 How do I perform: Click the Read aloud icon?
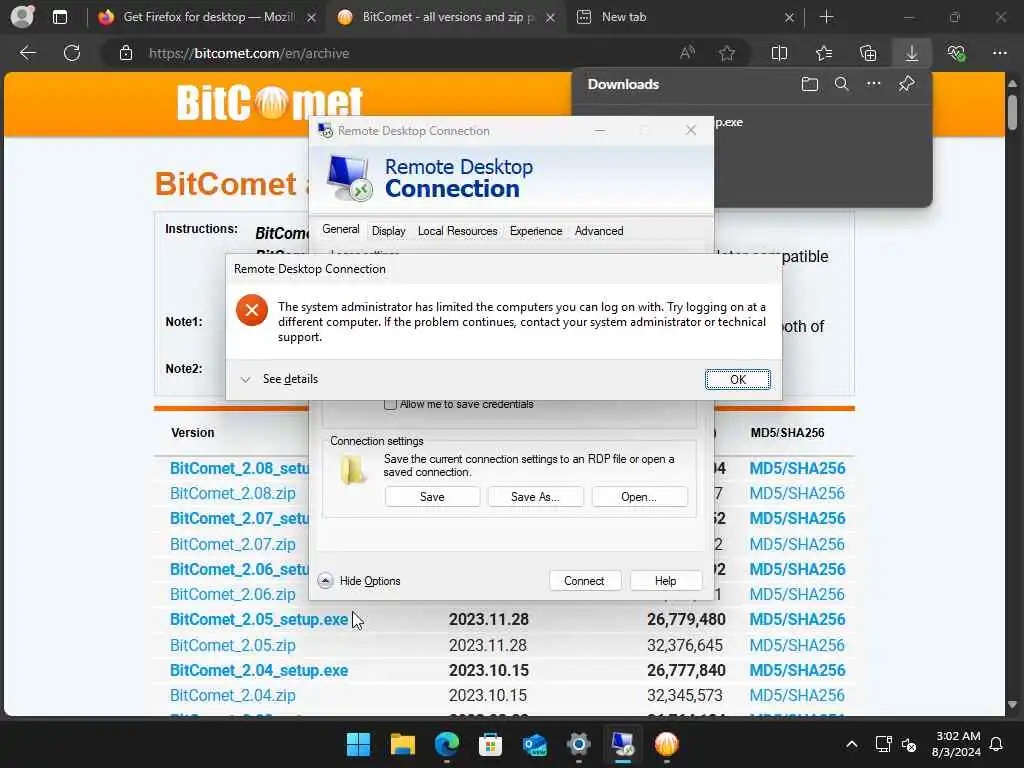pyautogui.click(x=687, y=53)
